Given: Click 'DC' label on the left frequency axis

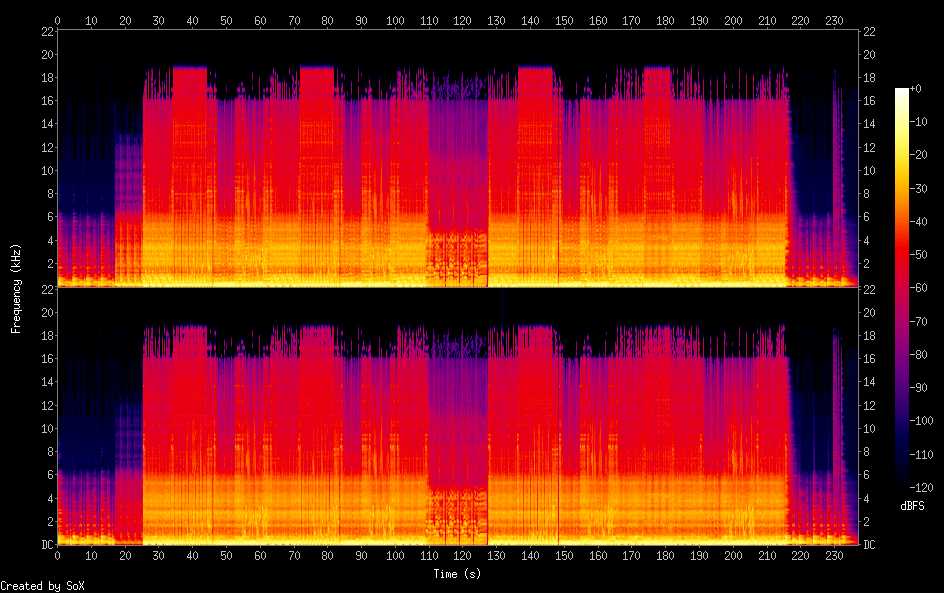Looking at the screenshot, I should 48,545.
